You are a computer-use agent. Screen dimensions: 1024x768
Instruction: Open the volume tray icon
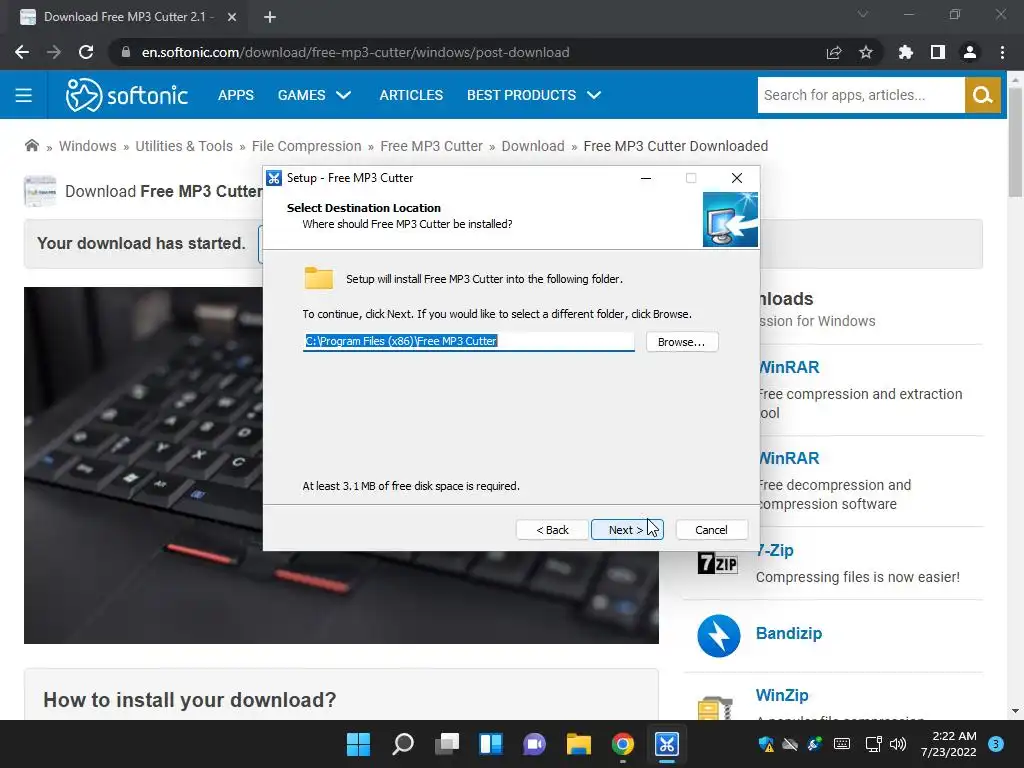[x=898, y=744]
